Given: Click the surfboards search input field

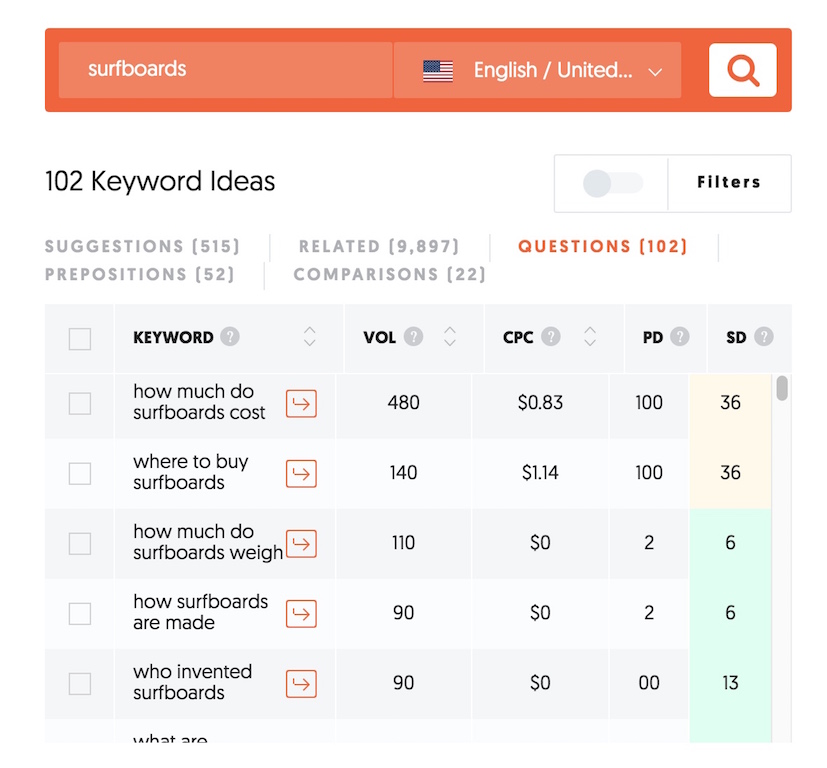Looking at the screenshot, I should (x=225, y=70).
